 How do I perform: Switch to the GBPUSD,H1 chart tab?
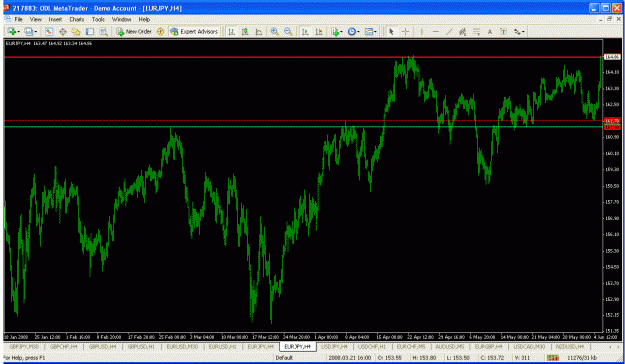[141, 347]
